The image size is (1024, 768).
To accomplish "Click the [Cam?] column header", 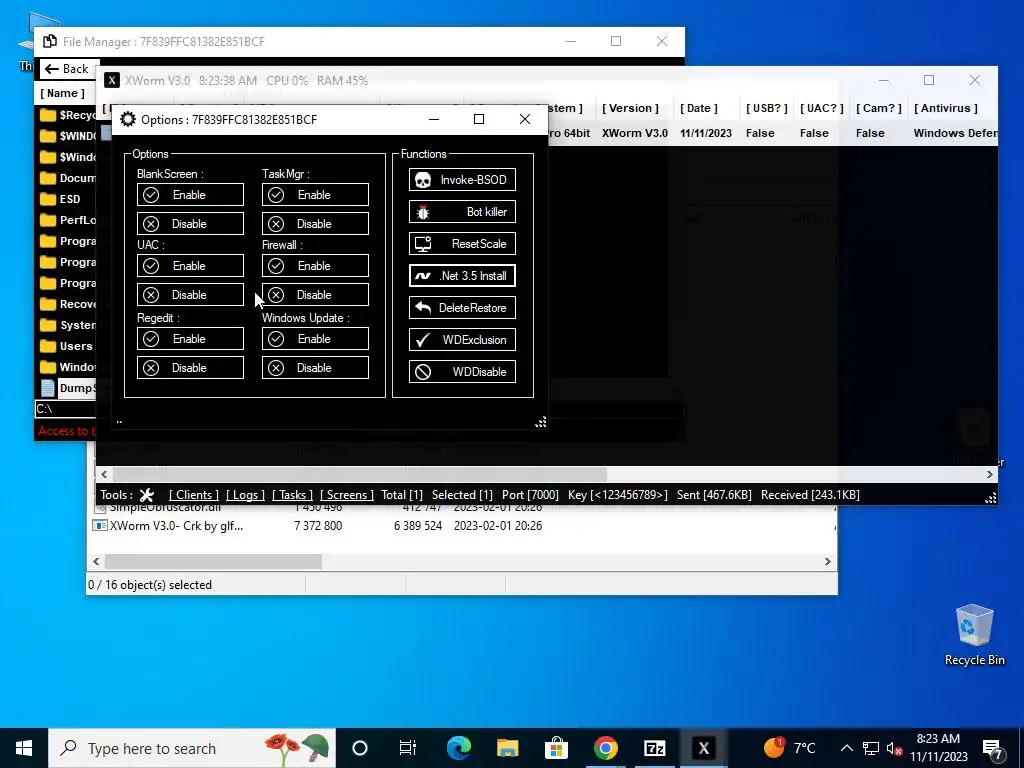I will pyautogui.click(x=878, y=108).
